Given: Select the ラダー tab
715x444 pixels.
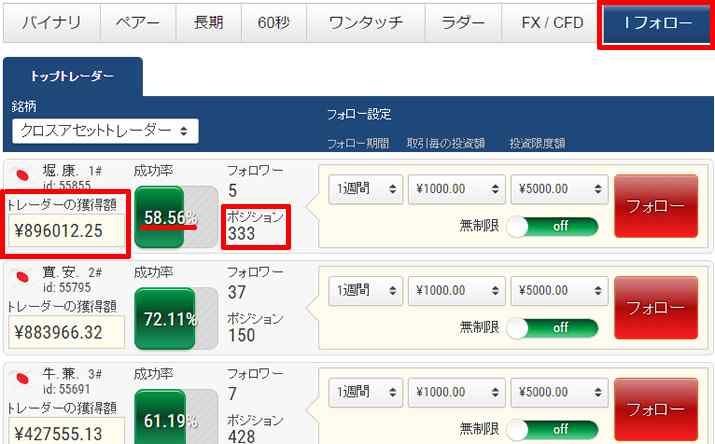Looking at the screenshot, I should pos(463,23).
